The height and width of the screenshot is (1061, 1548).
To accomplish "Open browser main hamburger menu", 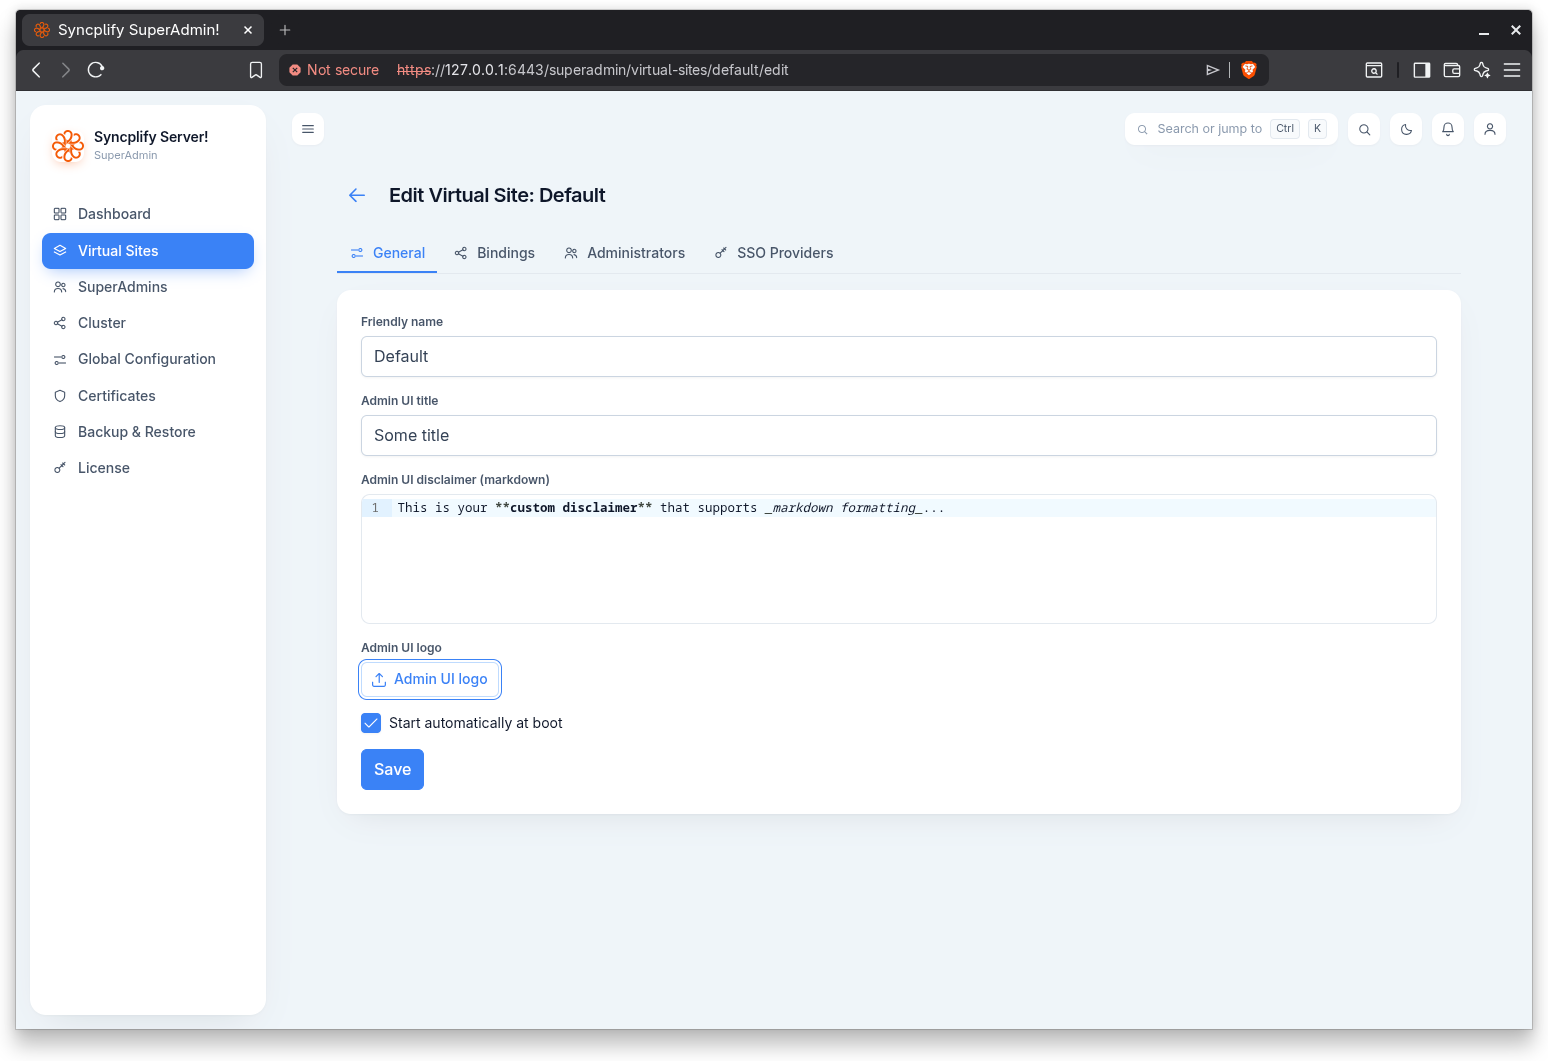I will pos(1512,70).
